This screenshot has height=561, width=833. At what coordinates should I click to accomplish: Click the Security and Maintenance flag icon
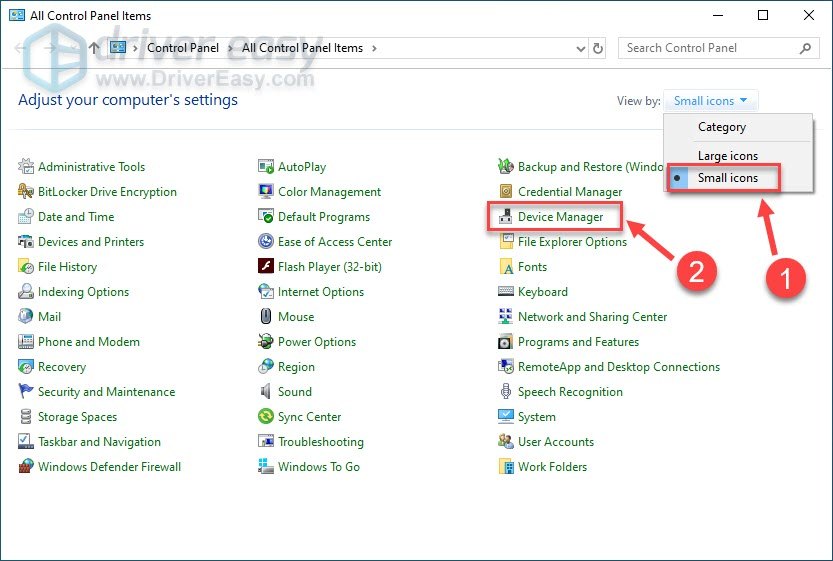(26, 391)
